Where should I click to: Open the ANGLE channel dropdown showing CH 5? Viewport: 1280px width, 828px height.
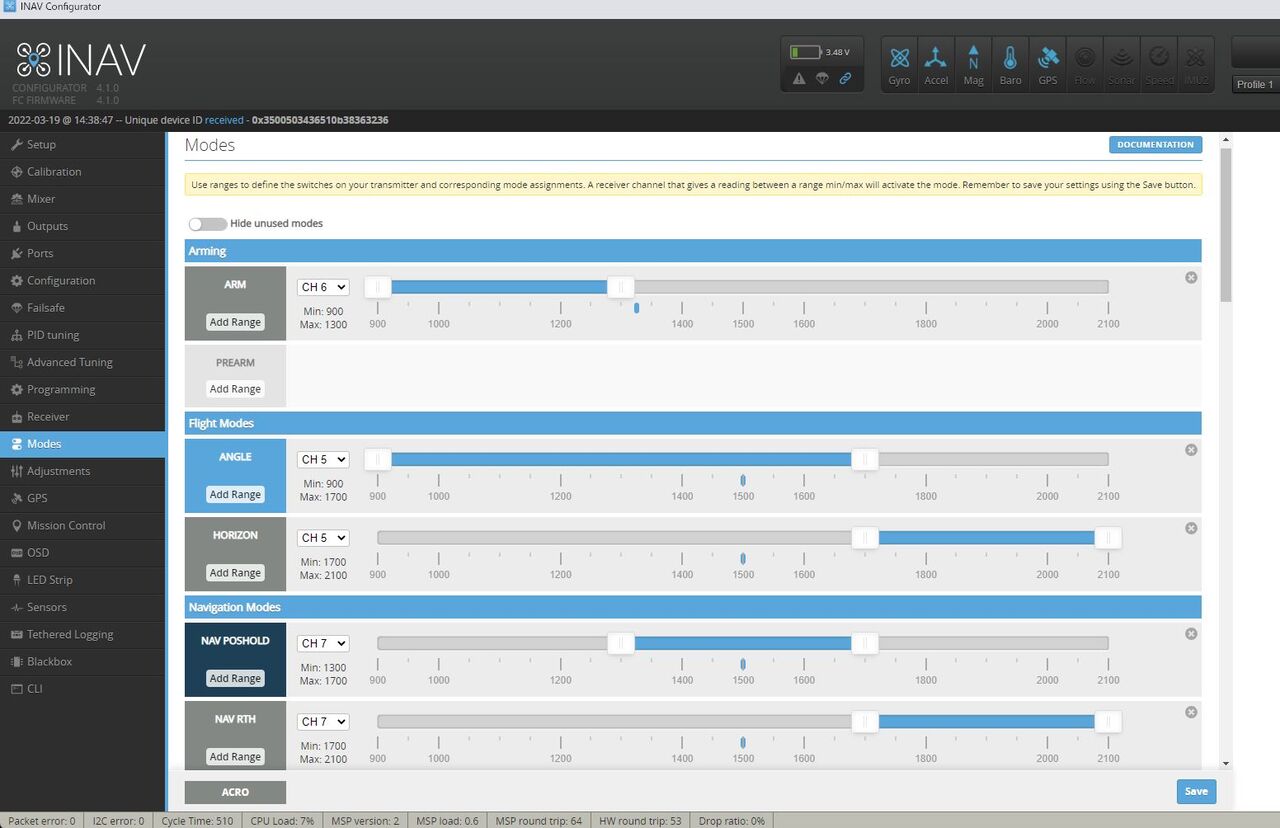click(x=323, y=459)
